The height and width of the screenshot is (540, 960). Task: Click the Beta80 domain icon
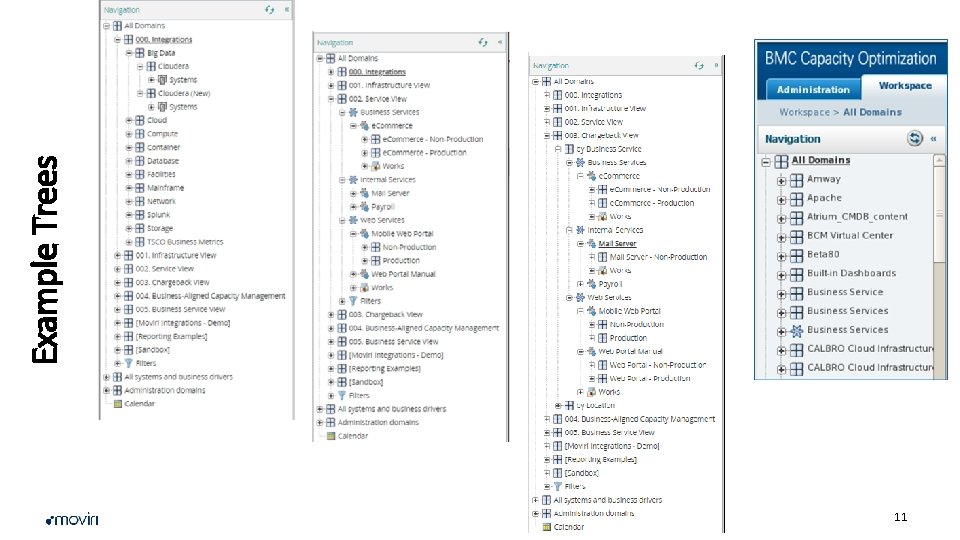pyautogui.click(x=796, y=255)
